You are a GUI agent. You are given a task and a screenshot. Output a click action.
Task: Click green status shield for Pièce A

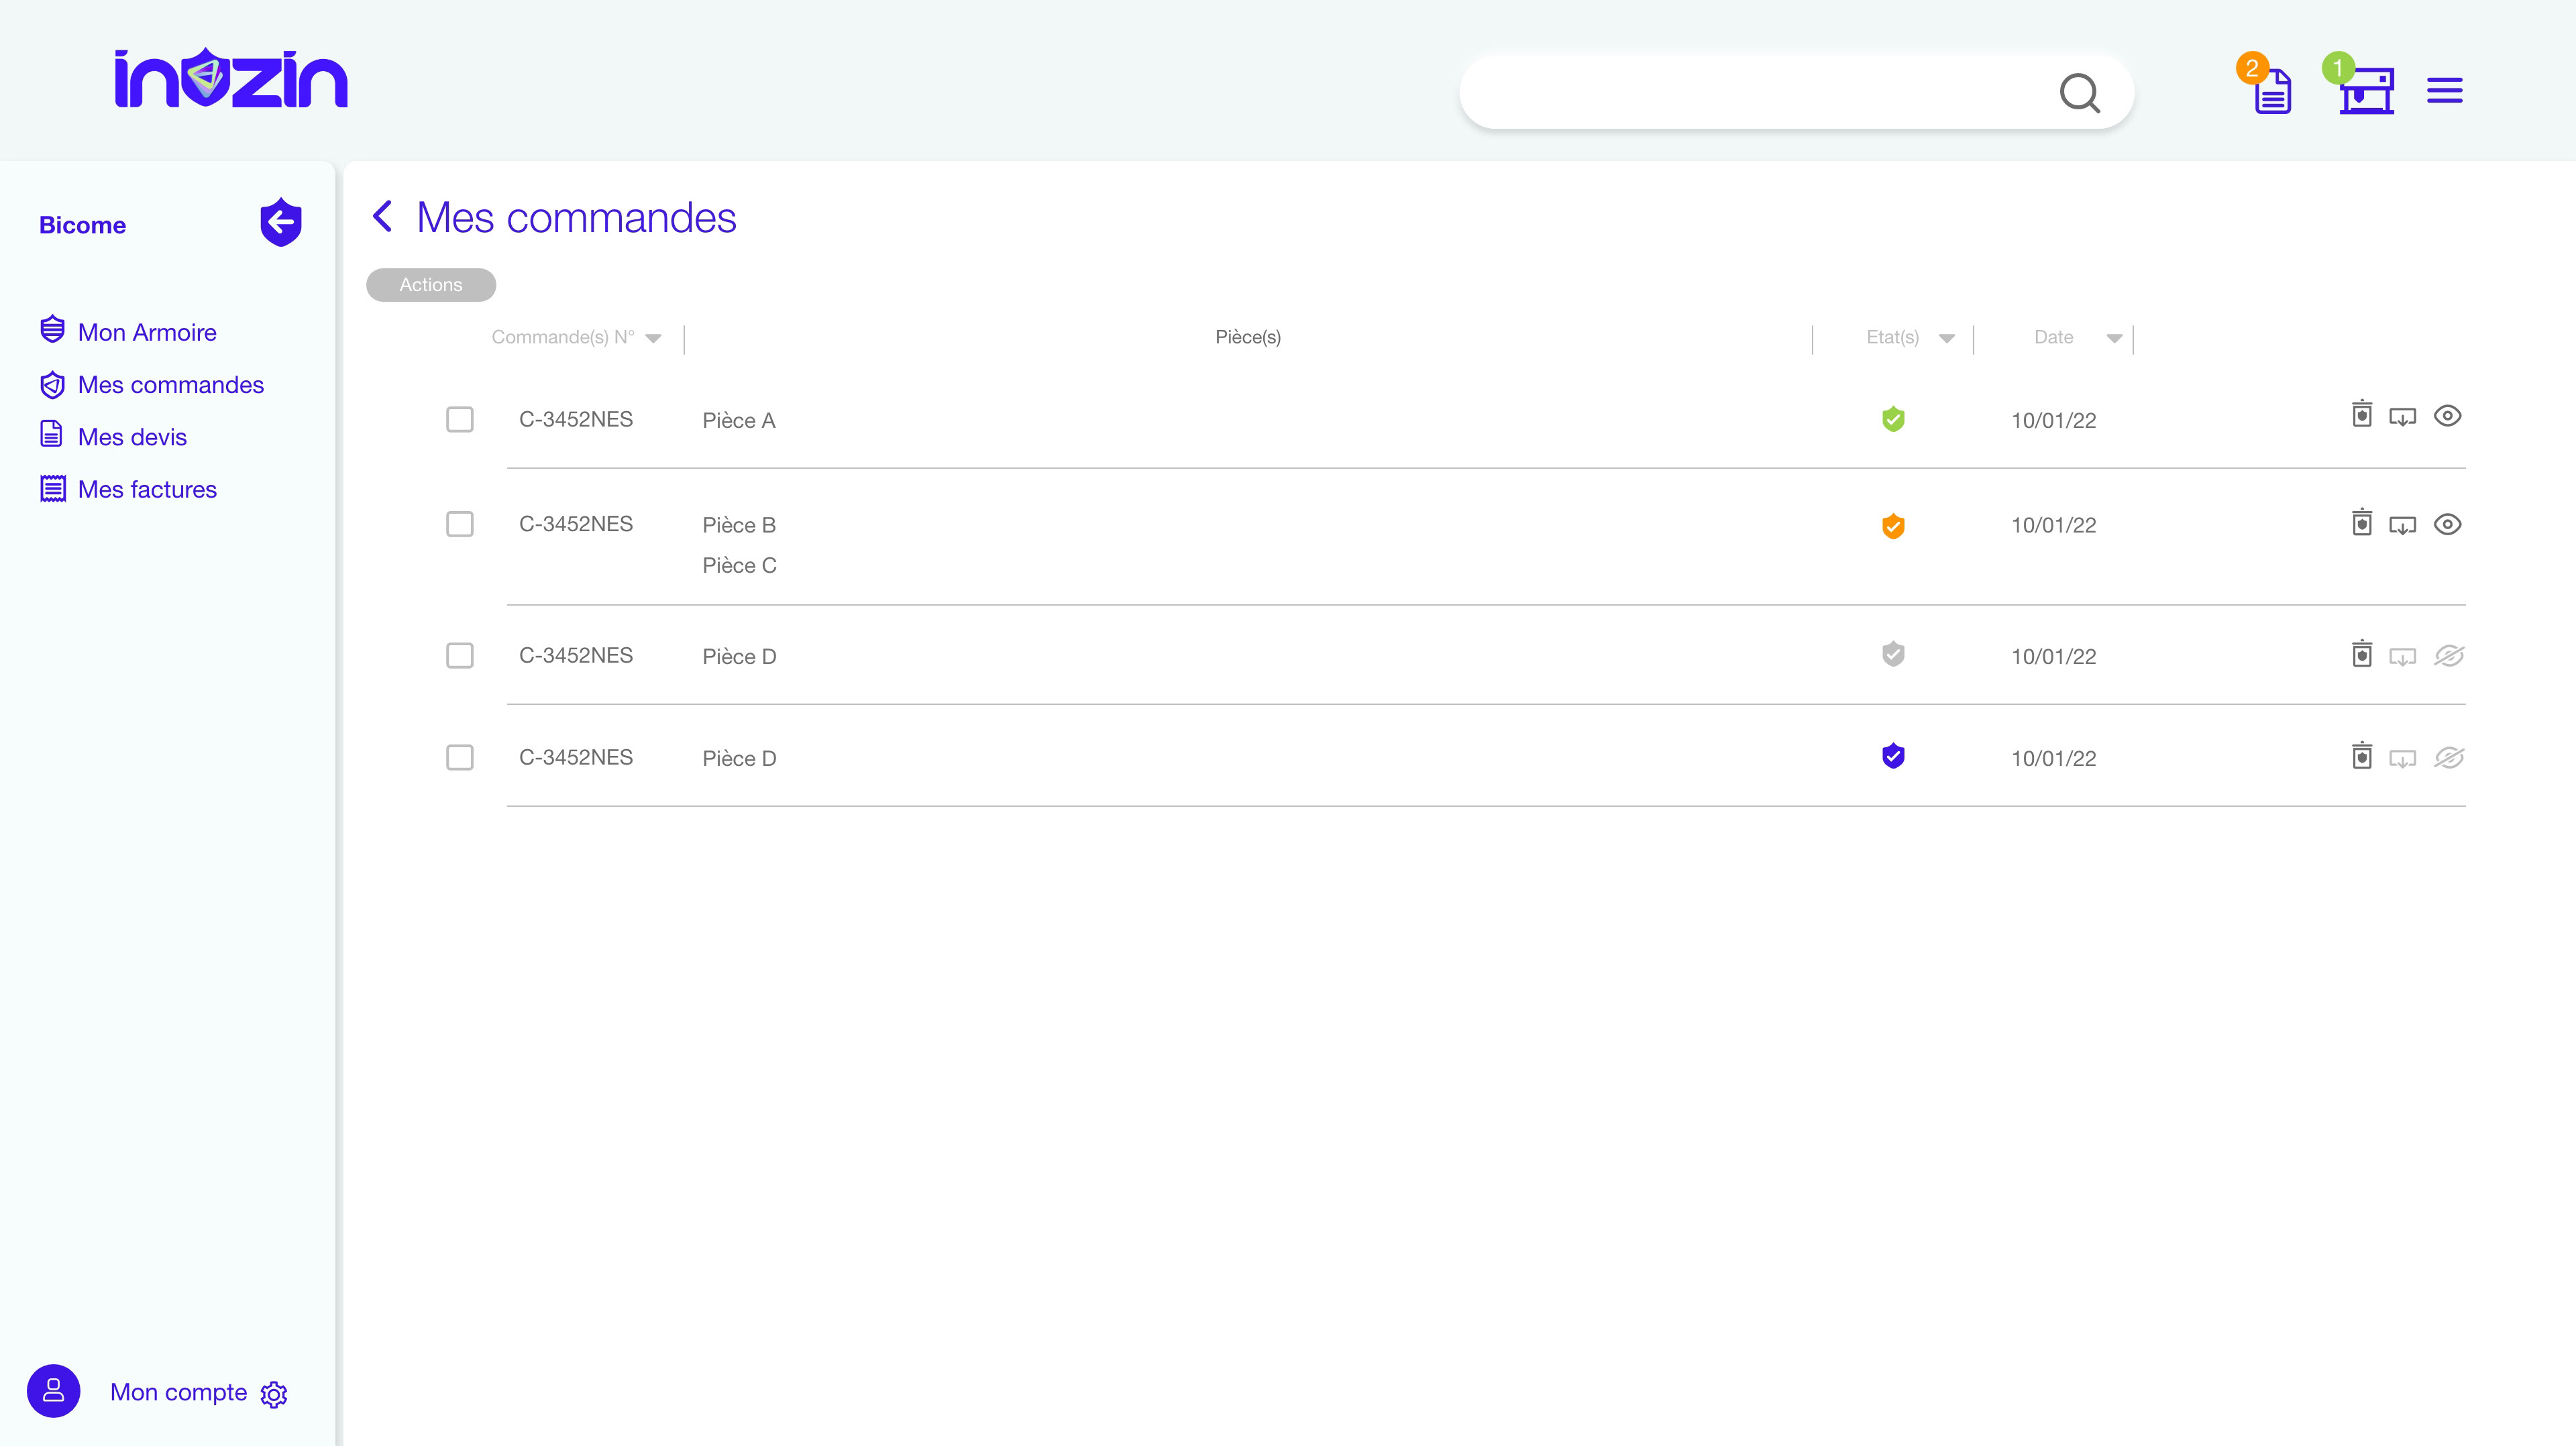(1892, 419)
